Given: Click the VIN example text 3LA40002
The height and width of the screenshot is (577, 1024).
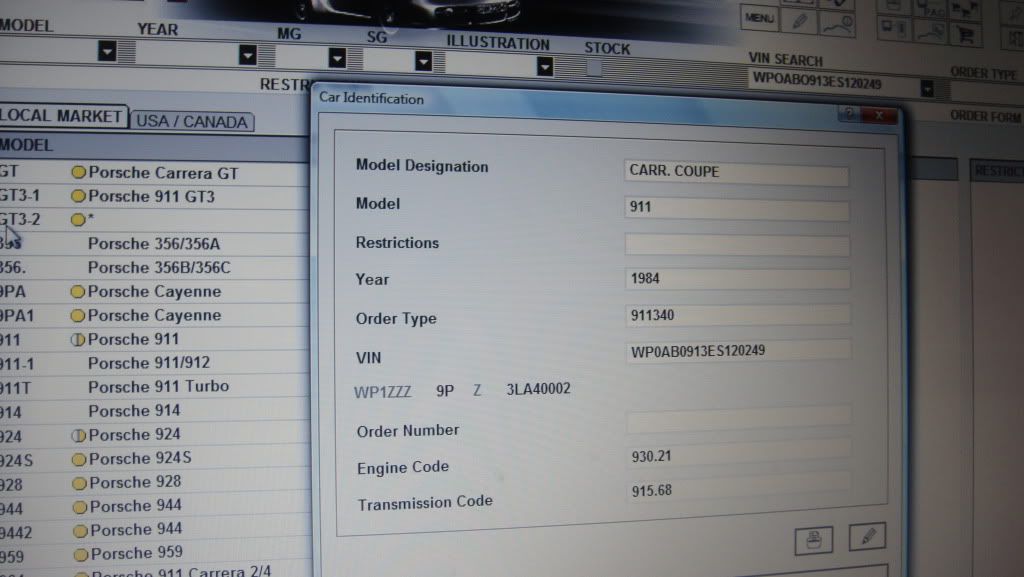Looking at the screenshot, I should tap(538, 389).
